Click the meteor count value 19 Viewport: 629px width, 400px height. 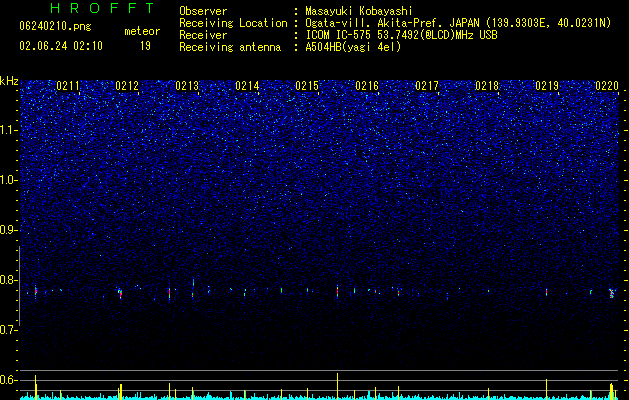[145, 46]
